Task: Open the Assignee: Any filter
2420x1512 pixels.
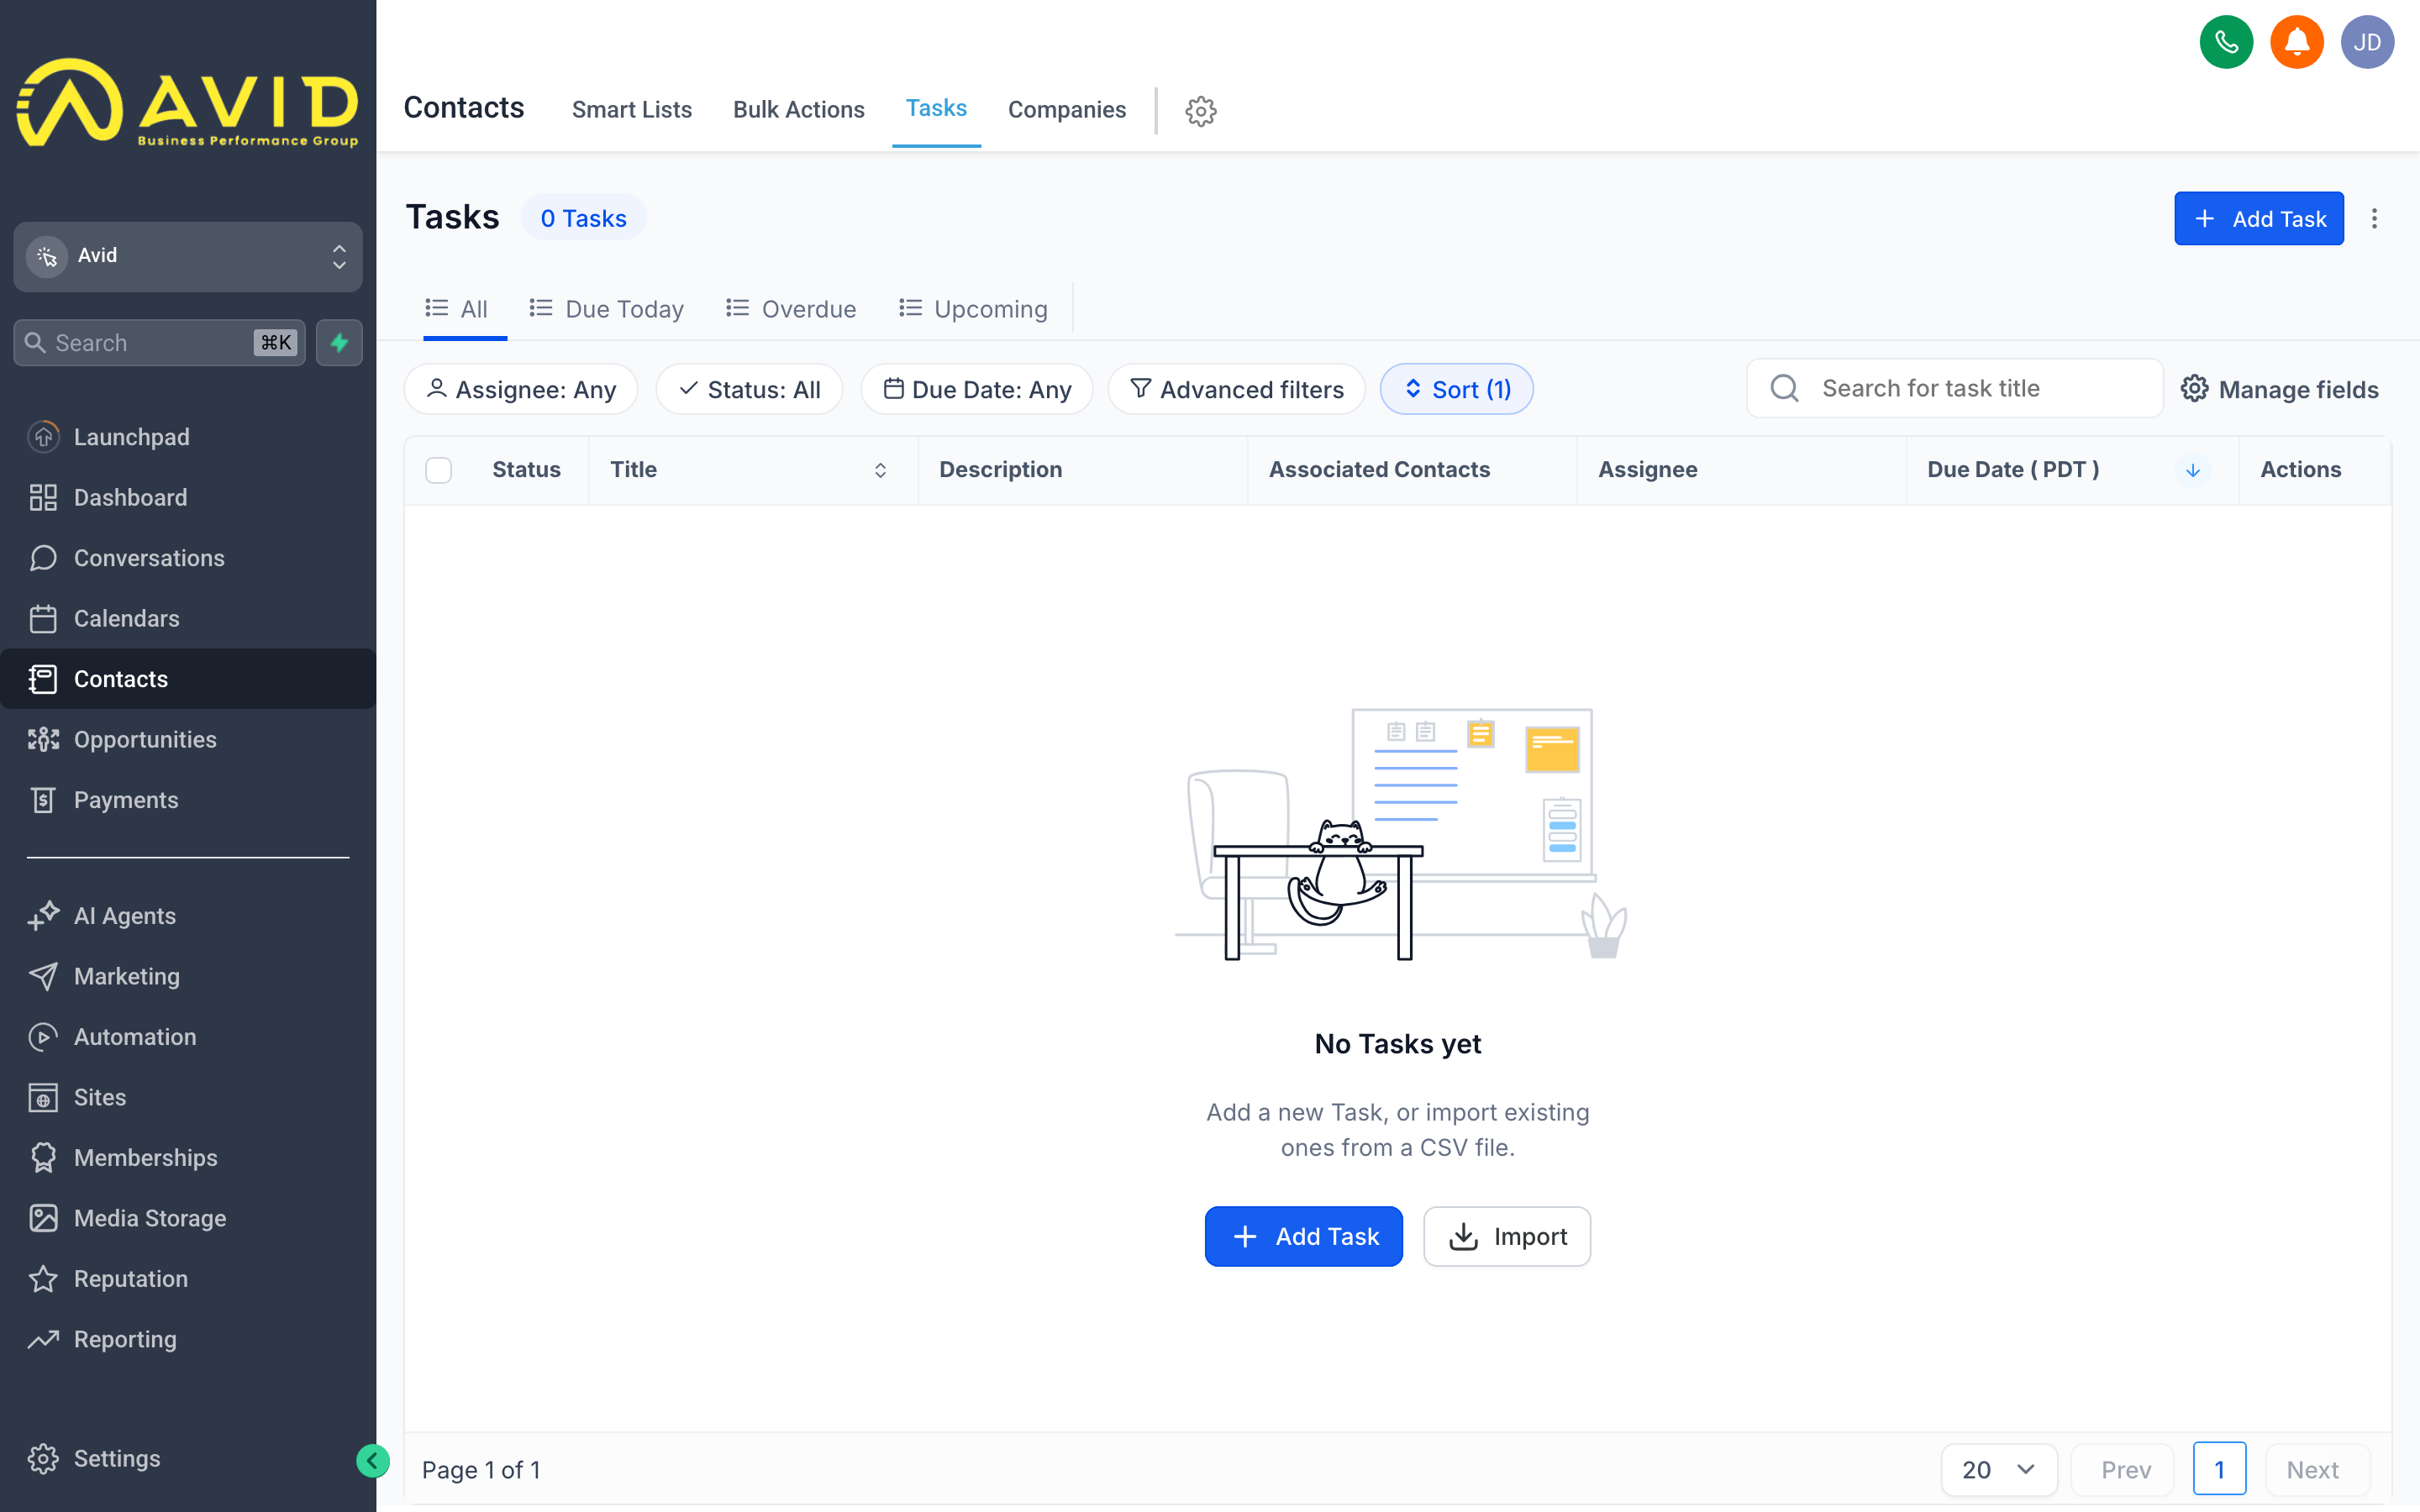Action: point(521,389)
